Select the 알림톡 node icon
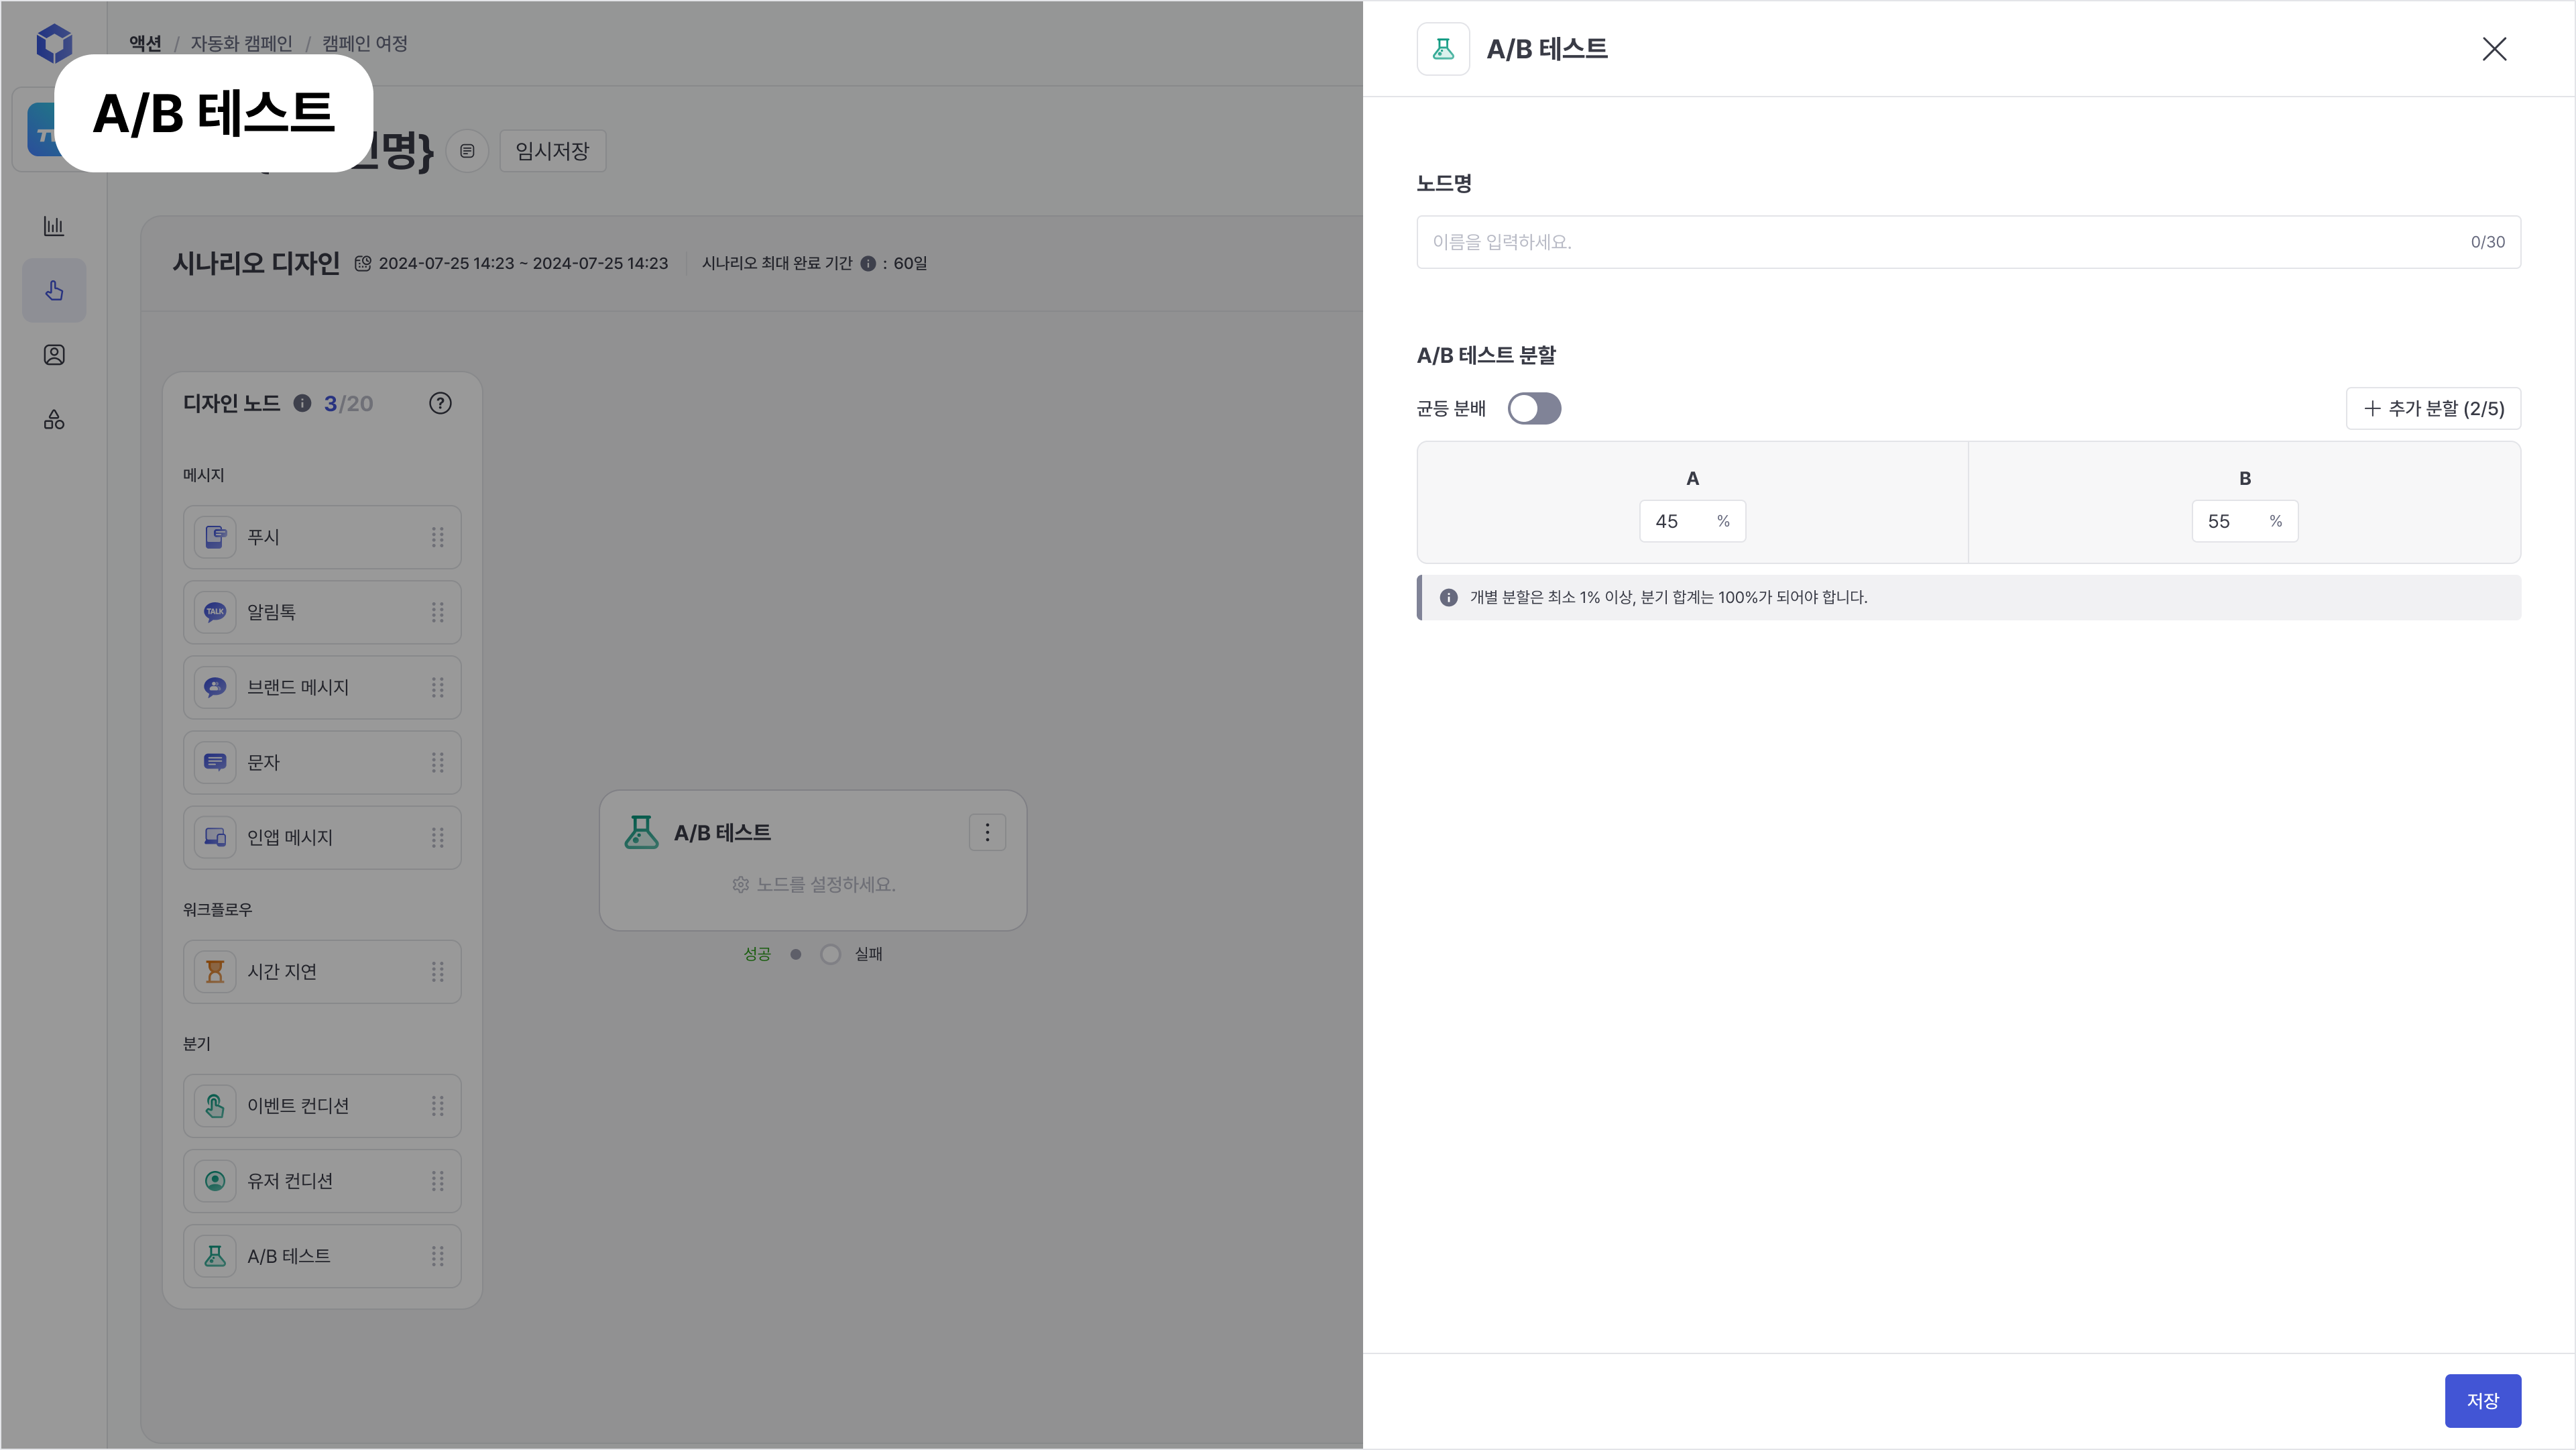Screen dimensions: 2576x1450 [x=215, y=612]
